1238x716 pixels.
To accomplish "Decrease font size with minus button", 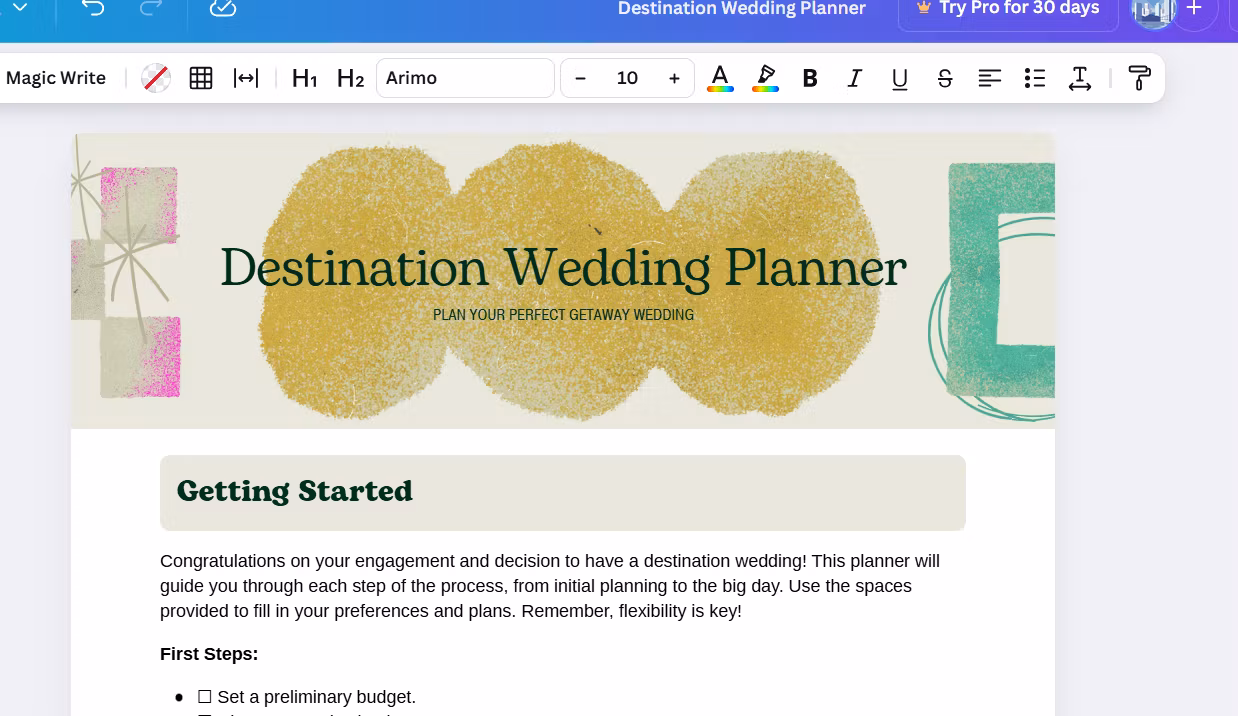I will [581, 78].
